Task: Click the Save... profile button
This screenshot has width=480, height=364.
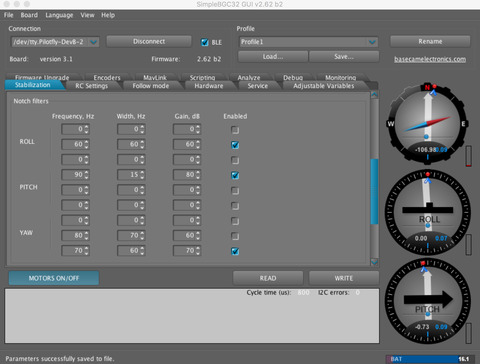Action: coord(344,57)
